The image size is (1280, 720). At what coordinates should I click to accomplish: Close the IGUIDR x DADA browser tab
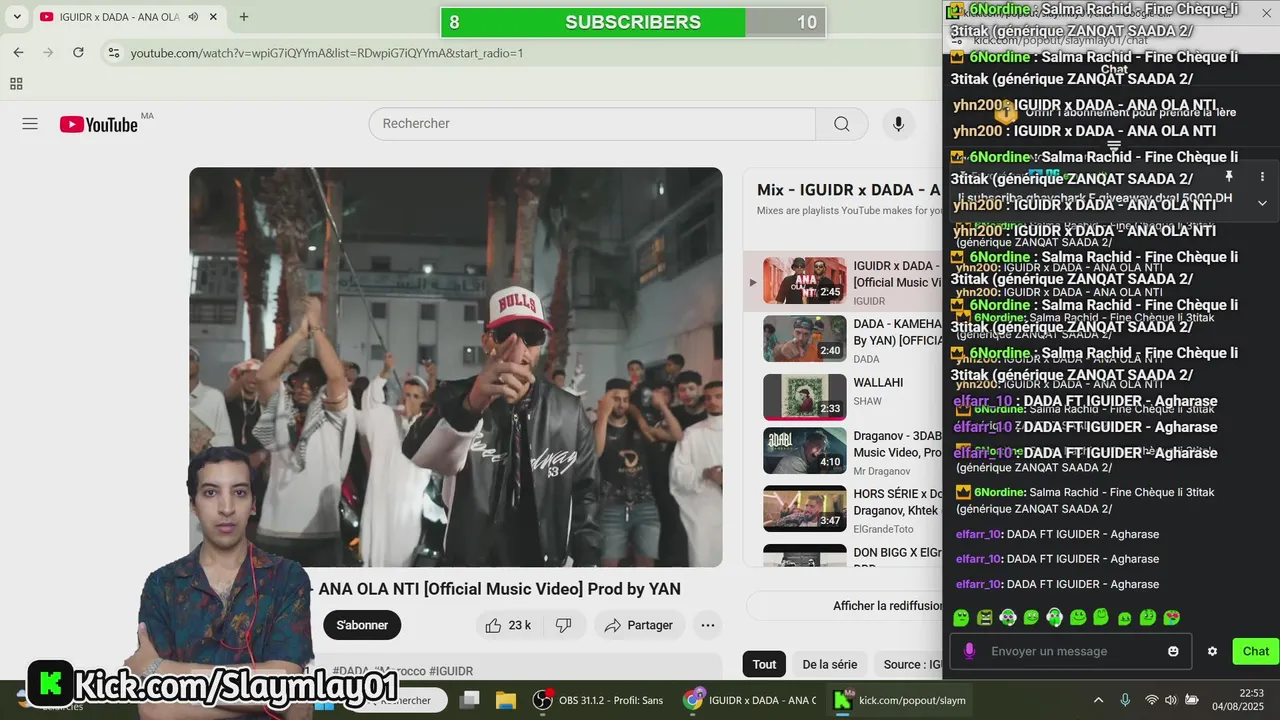pyautogui.click(x=215, y=17)
